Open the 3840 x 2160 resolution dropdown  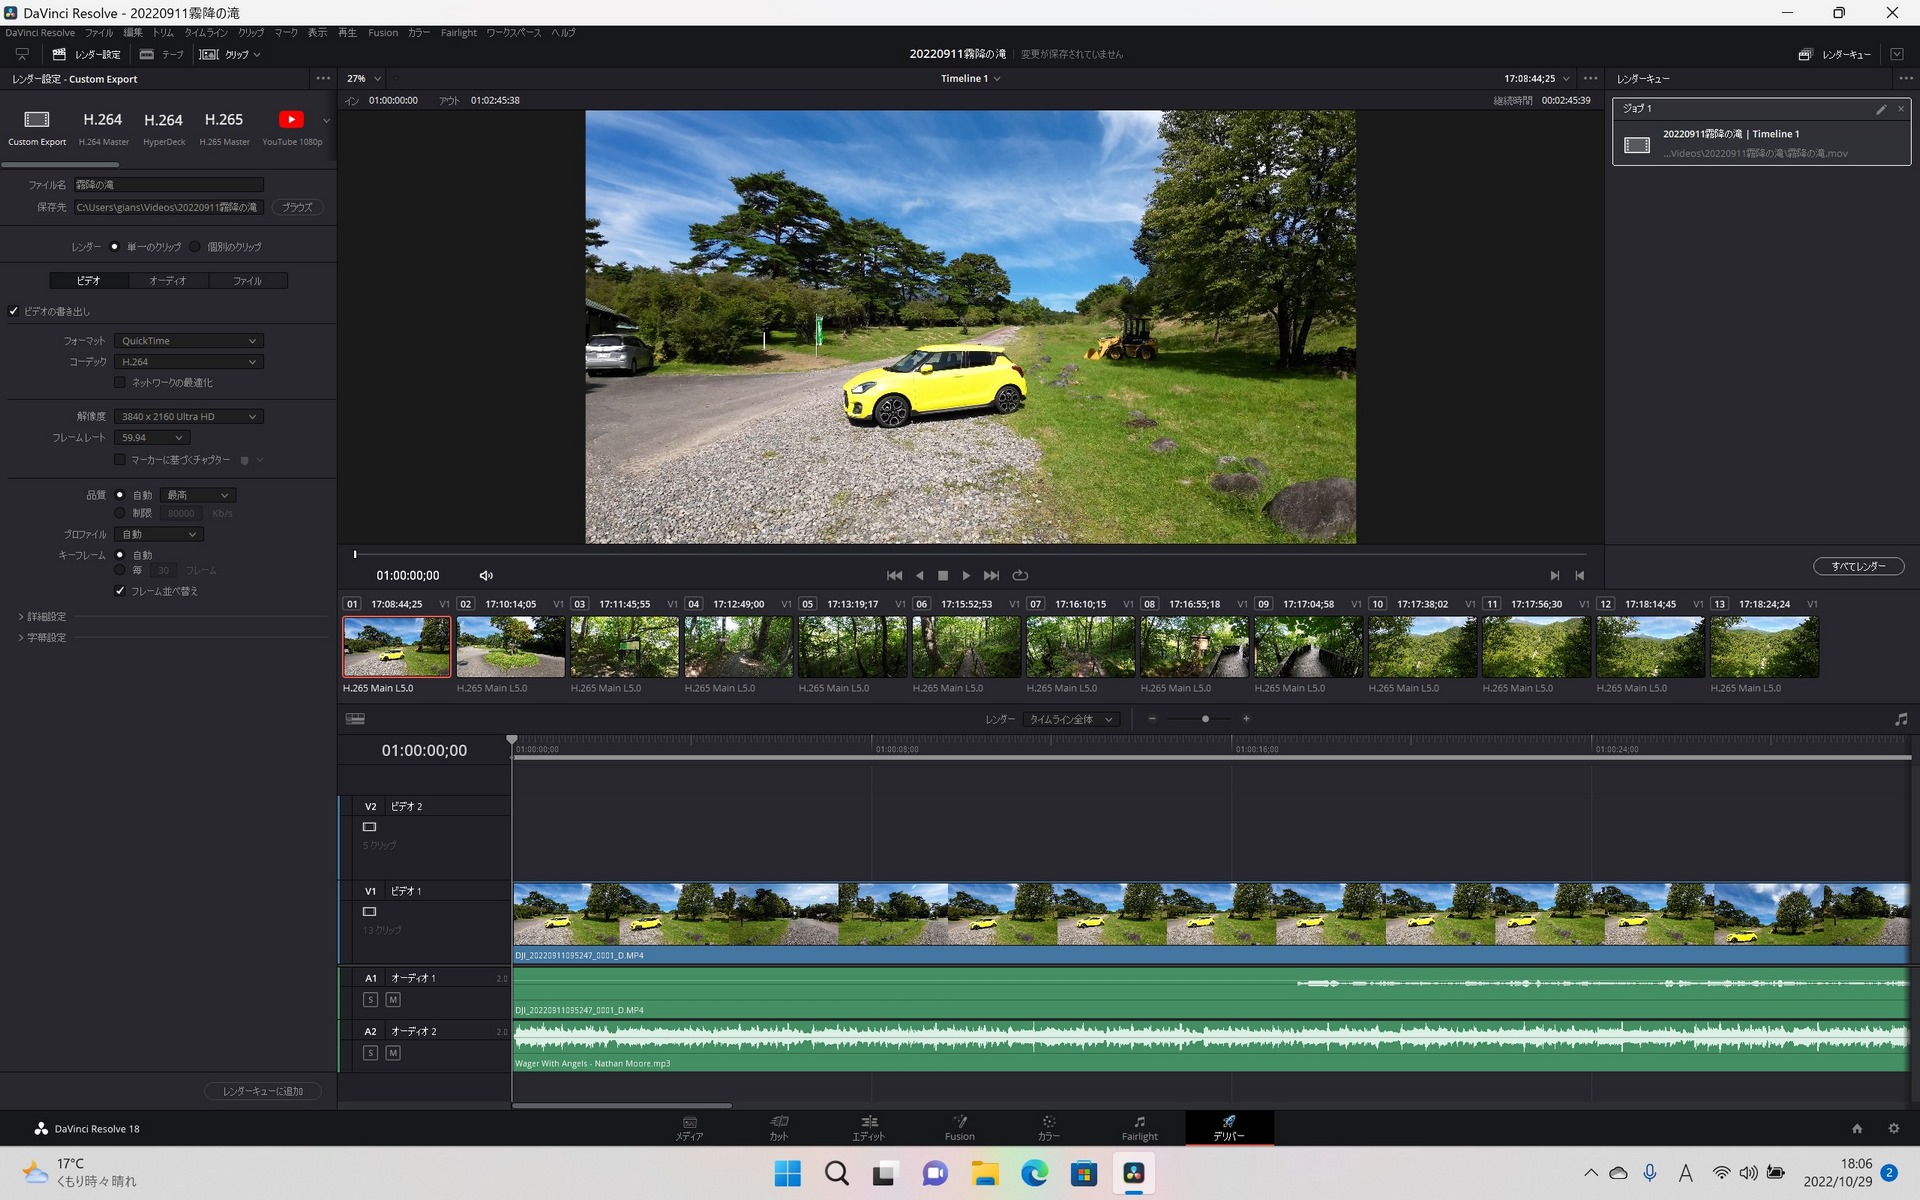tap(188, 416)
